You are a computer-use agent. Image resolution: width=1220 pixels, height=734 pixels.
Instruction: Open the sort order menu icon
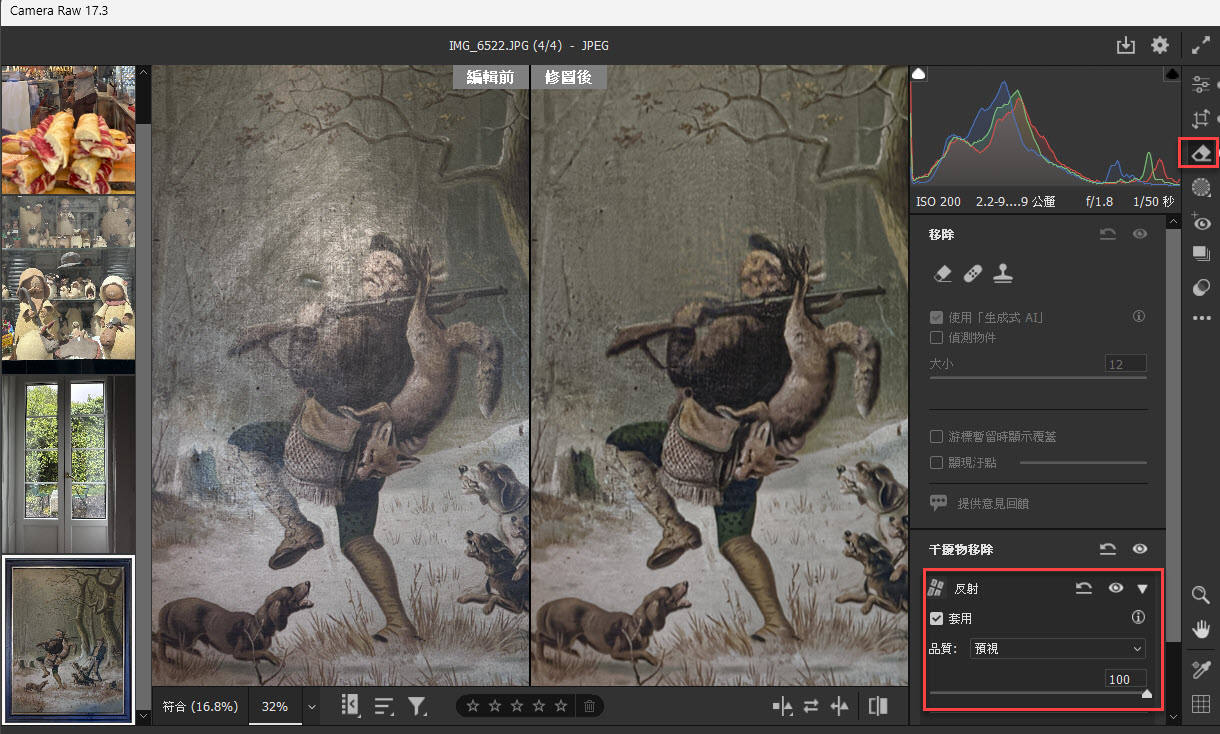tap(383, 706)
